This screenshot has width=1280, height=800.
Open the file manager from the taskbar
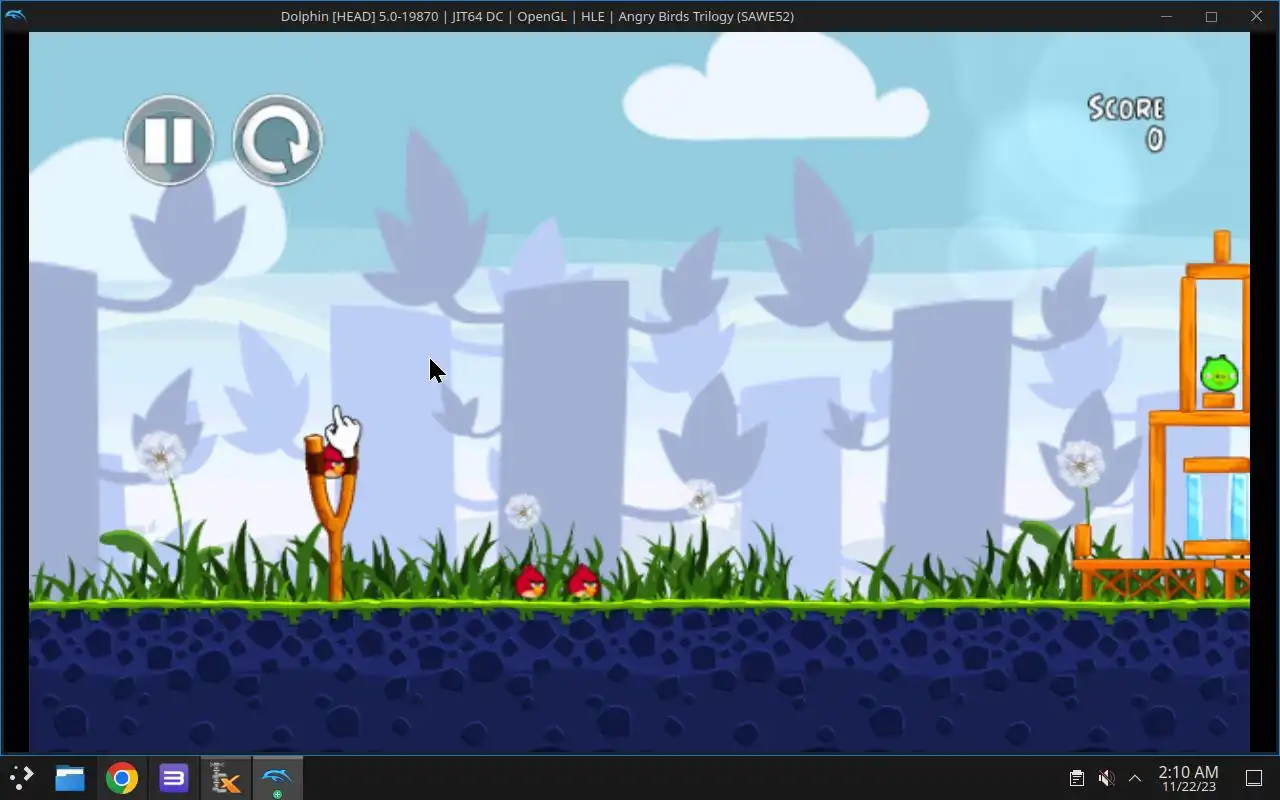tap(70, 778)
